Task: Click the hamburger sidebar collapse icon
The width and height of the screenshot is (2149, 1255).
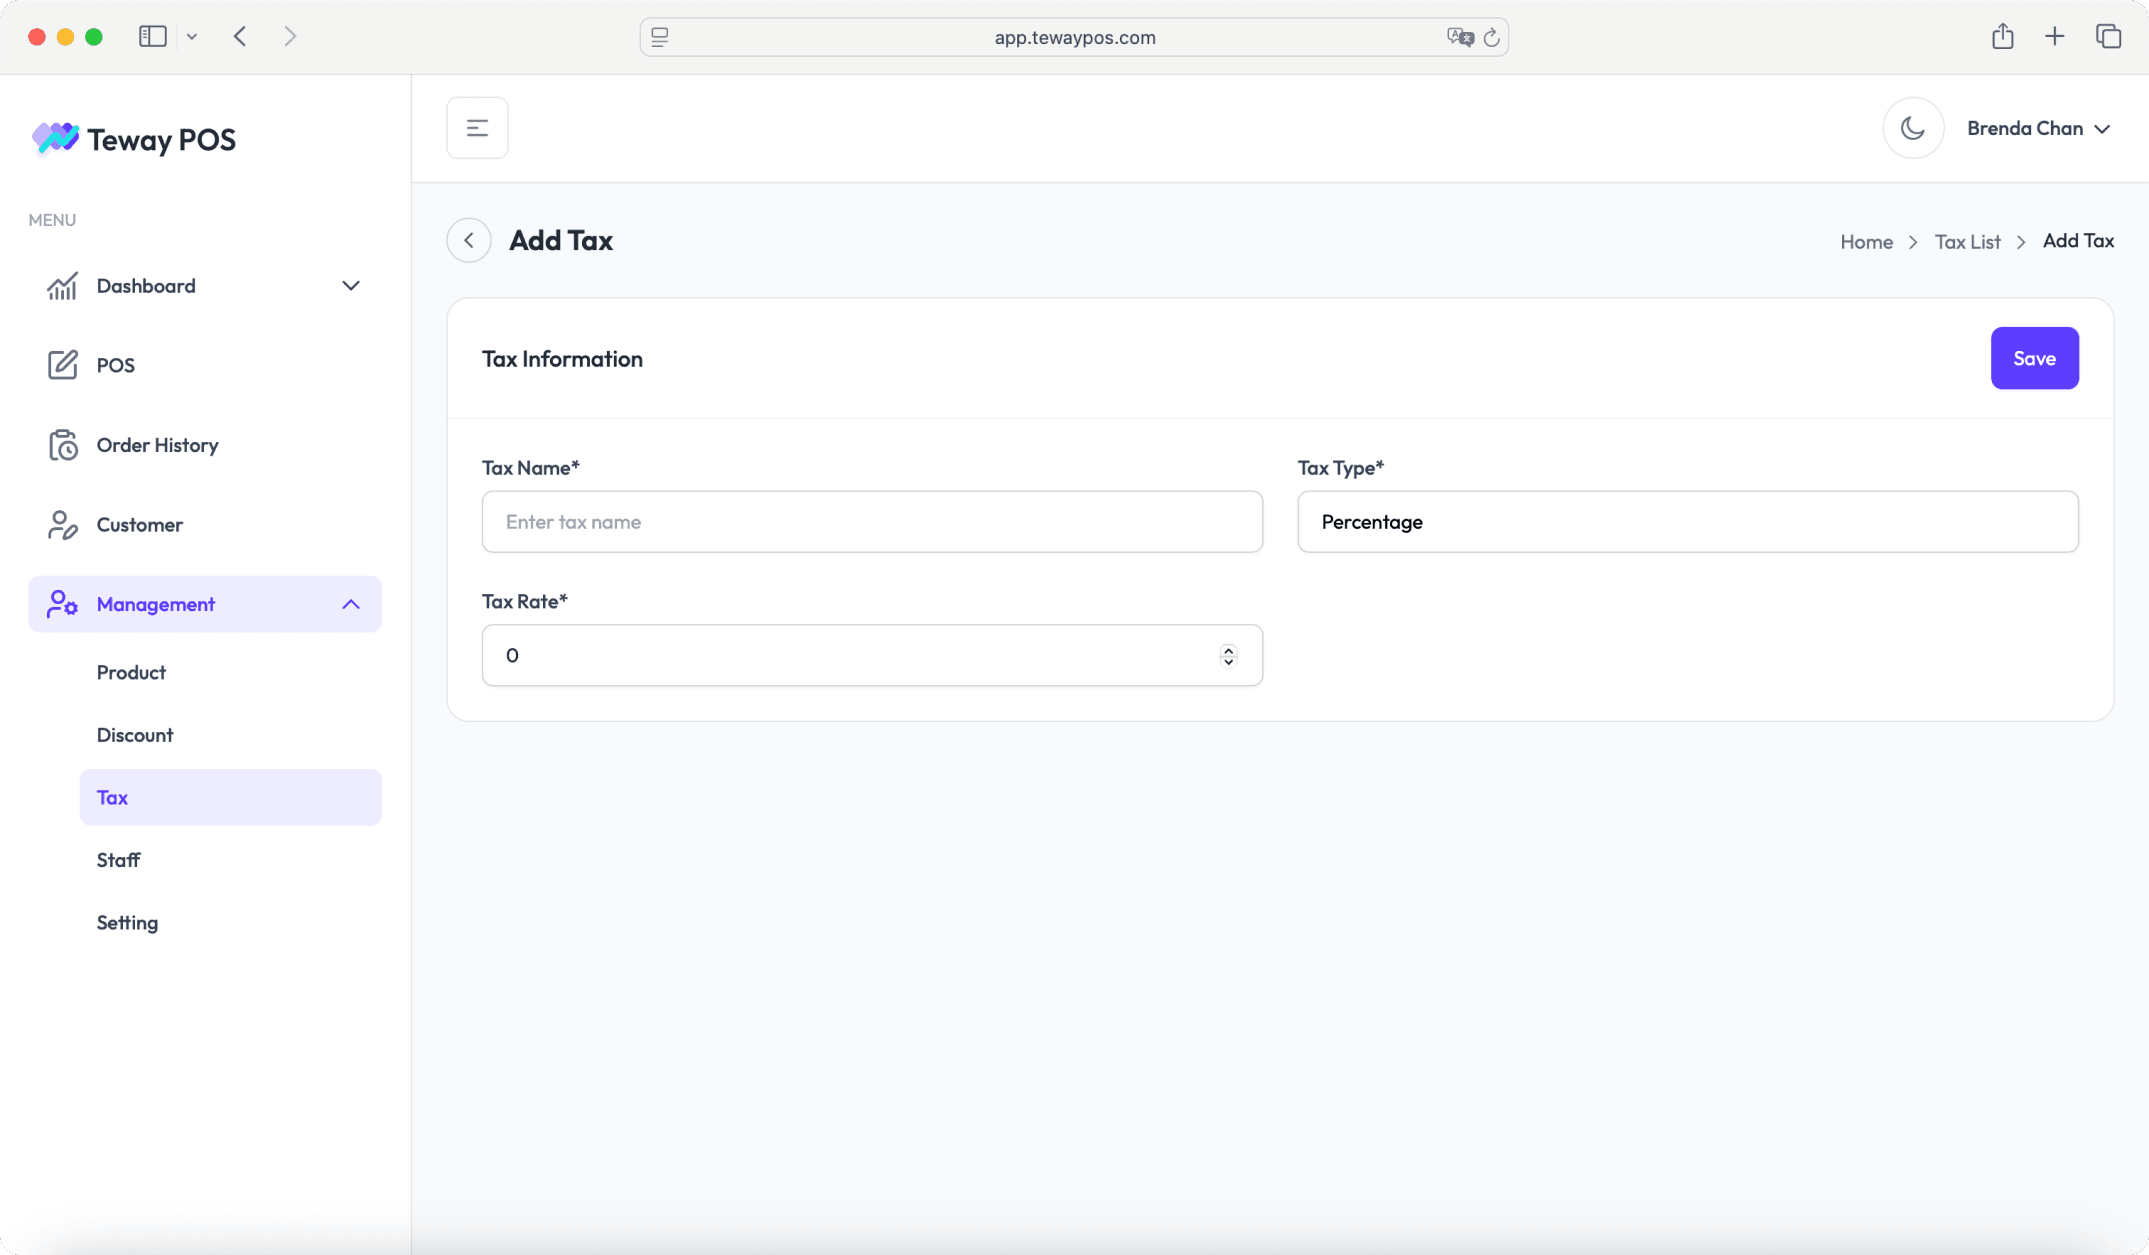Action: 477,128
